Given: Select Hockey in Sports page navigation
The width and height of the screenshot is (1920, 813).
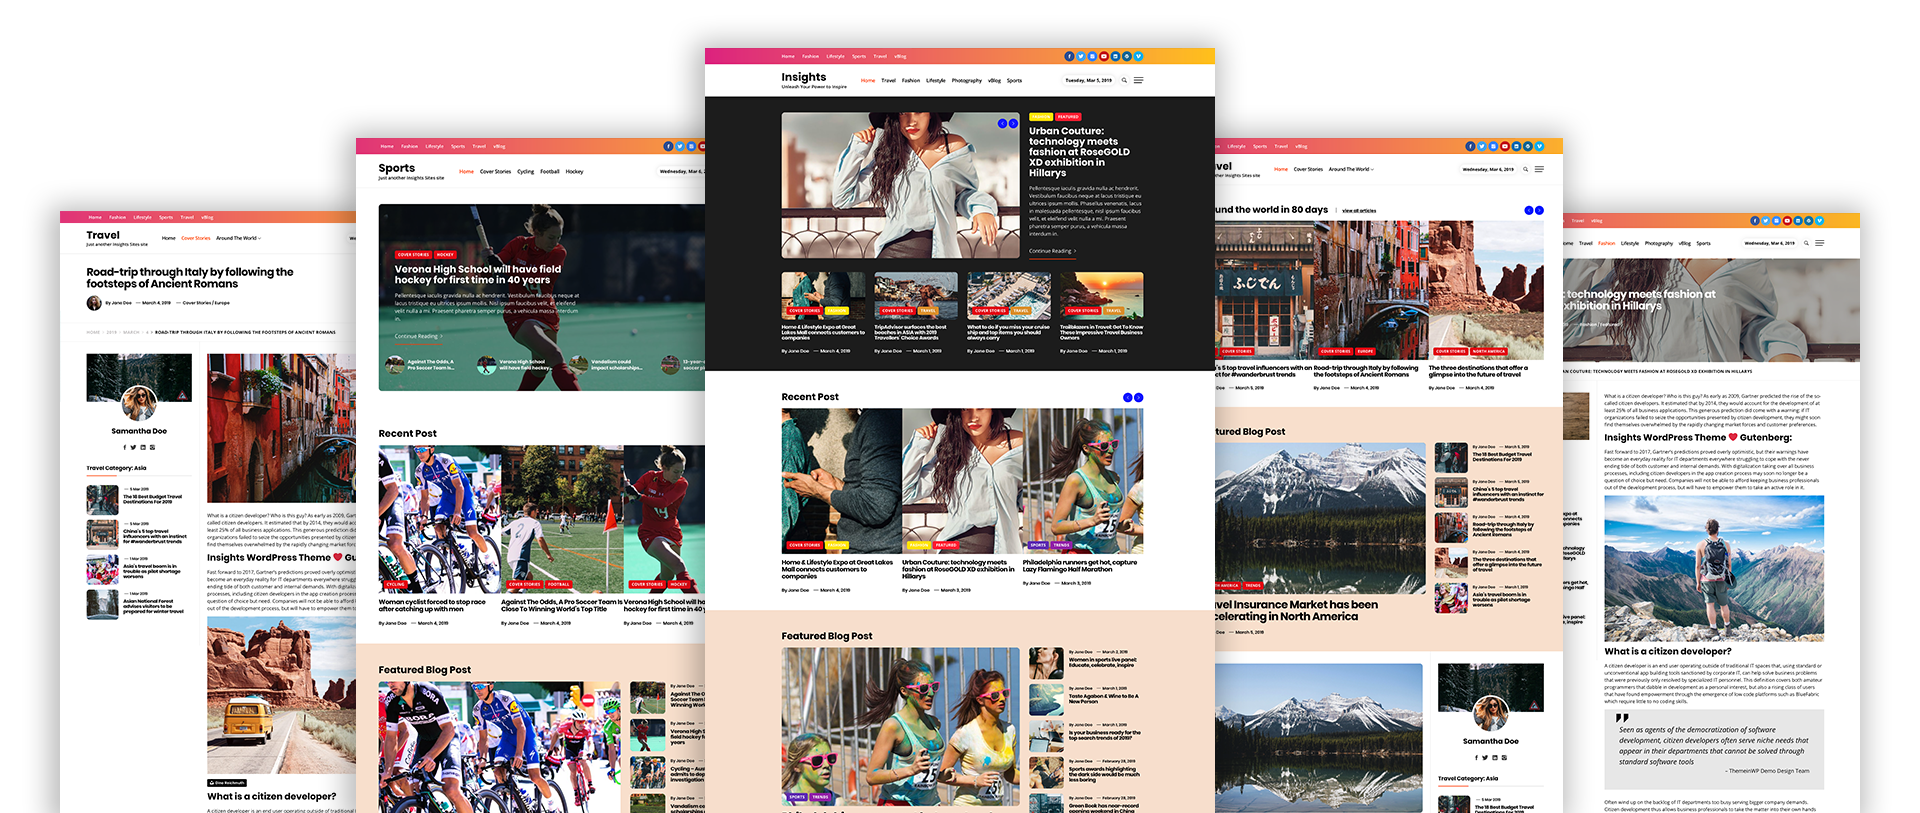Looking at the screenshot, I should click(x=575, y=172).
